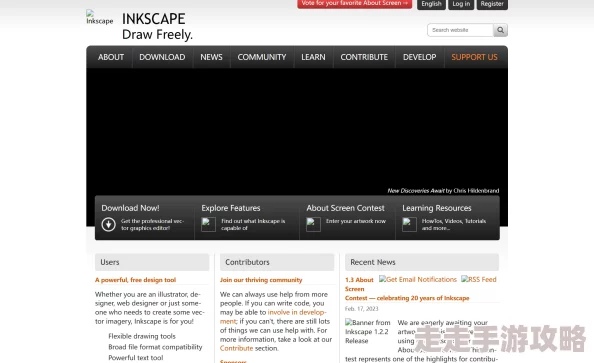Click the Download Now arrow icon
594x363 pixels.
coord(108,224)
